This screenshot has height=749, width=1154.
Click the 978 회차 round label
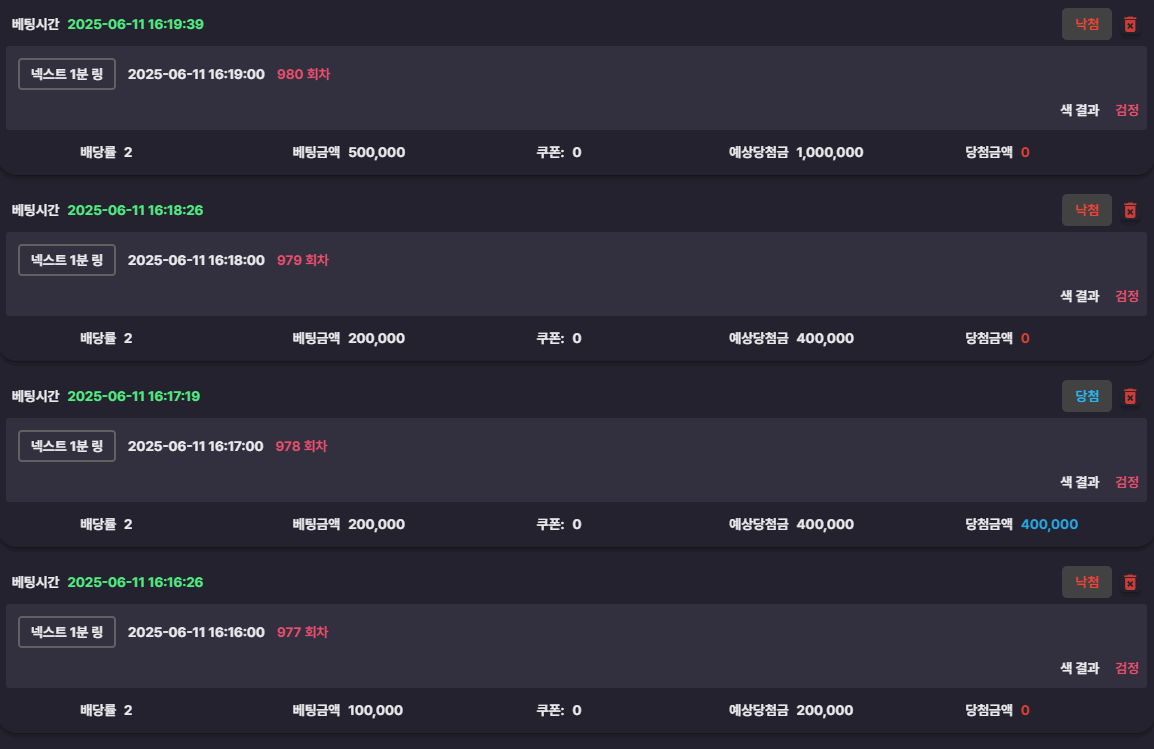(301, 447)
